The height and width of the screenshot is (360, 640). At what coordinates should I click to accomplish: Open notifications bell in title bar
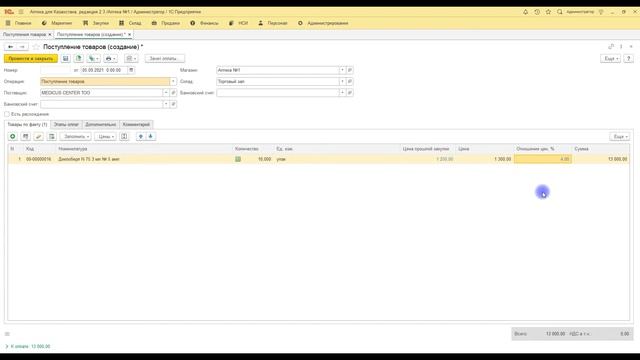[x=525, y=12]
